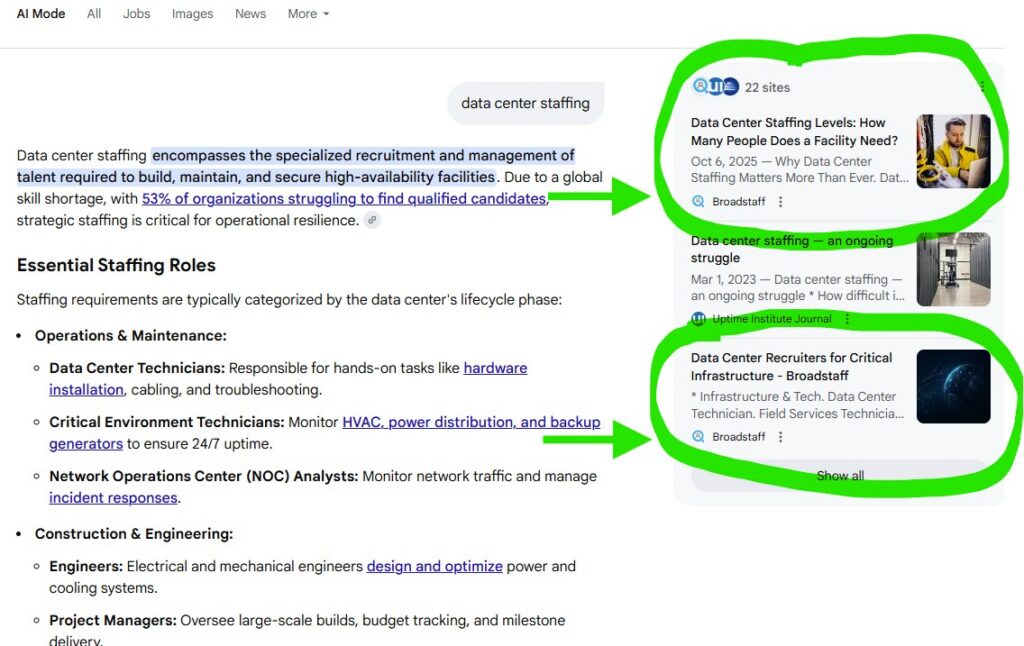1024x646 pixels.
Task: Open the 'hardware installation' link
Action: (x=494, y=368)
